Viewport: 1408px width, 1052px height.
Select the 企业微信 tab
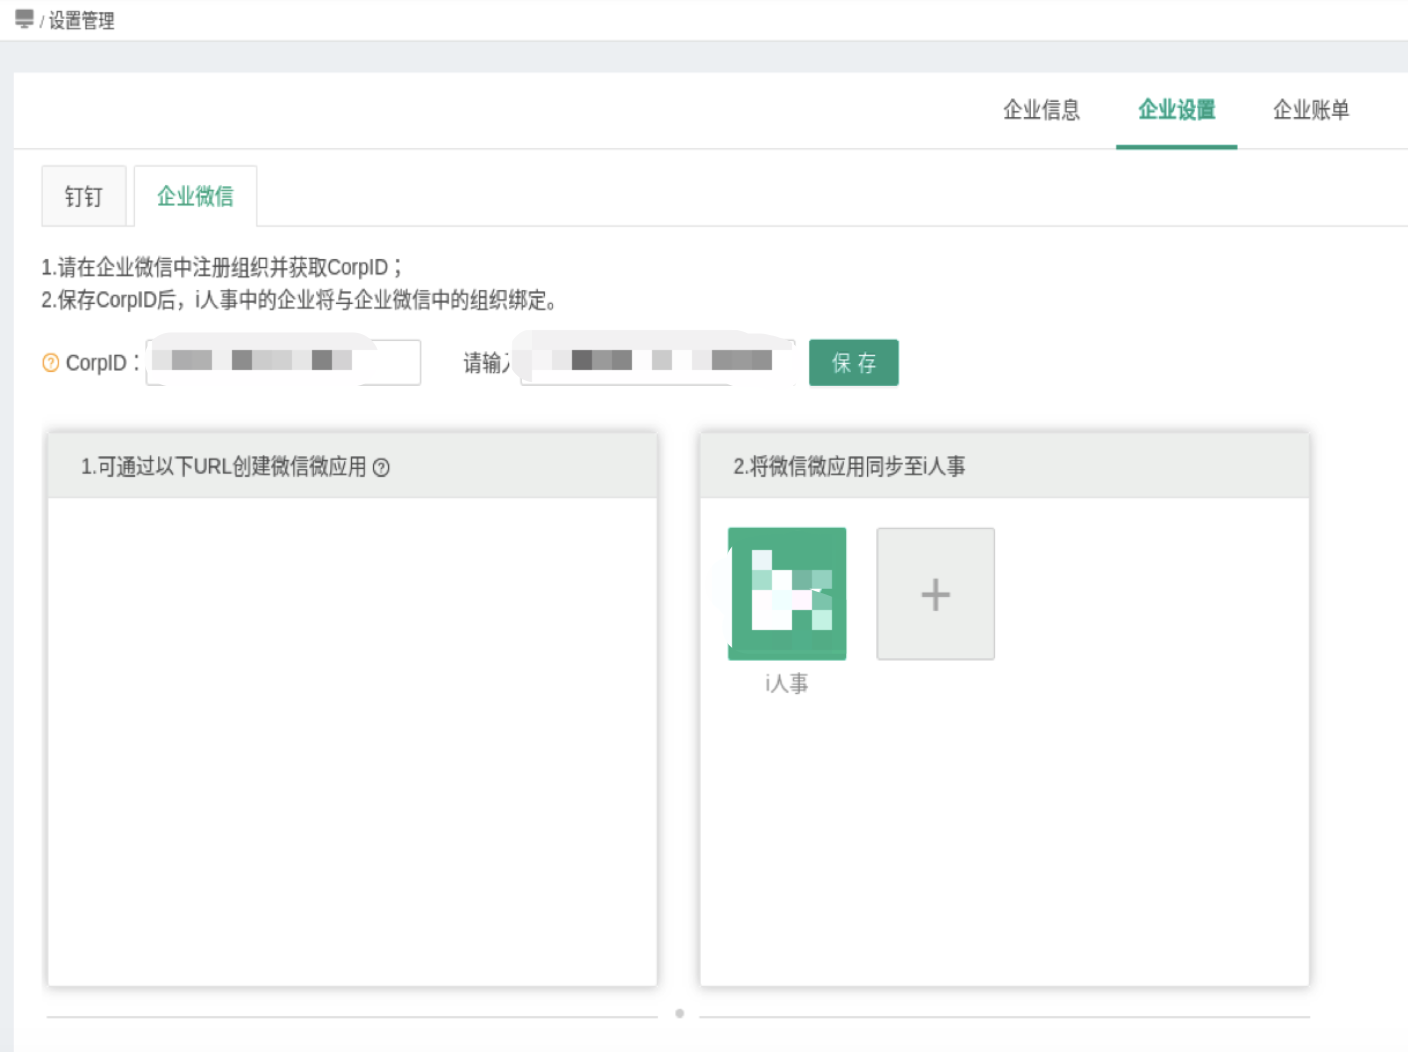coord(195,196)
